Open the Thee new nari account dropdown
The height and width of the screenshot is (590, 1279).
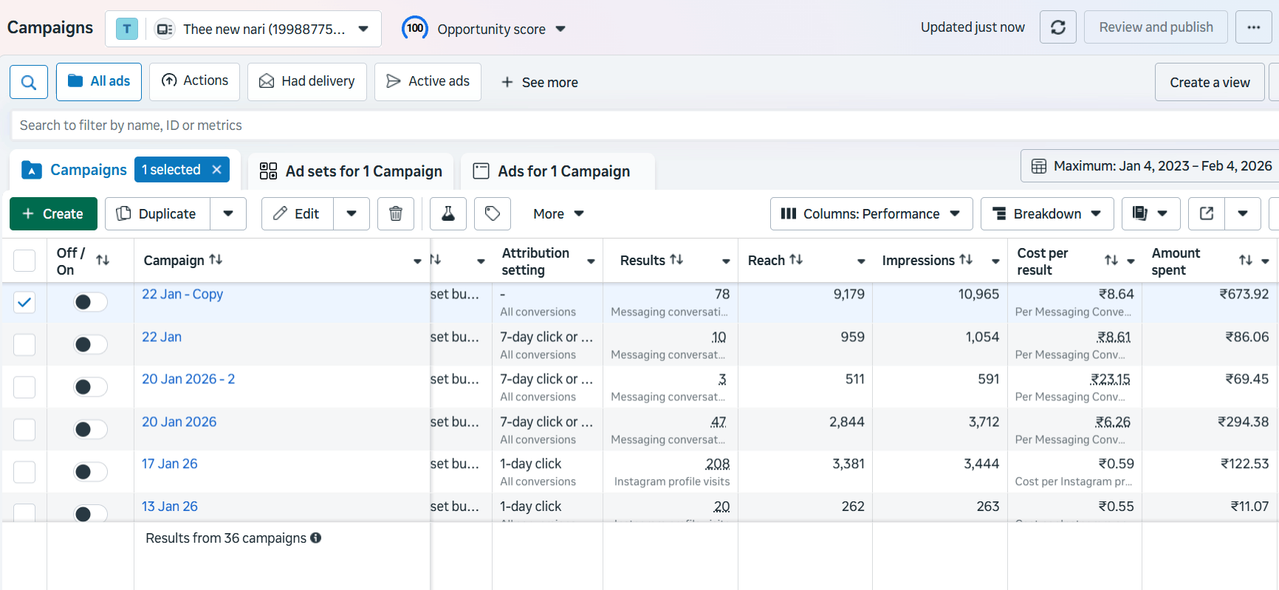click(x=243, y=28)
